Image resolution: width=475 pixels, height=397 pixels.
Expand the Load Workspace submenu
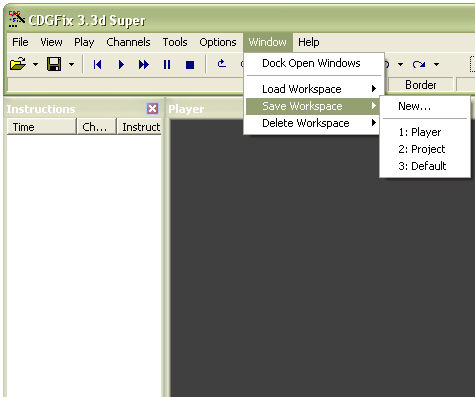[313, 89]
